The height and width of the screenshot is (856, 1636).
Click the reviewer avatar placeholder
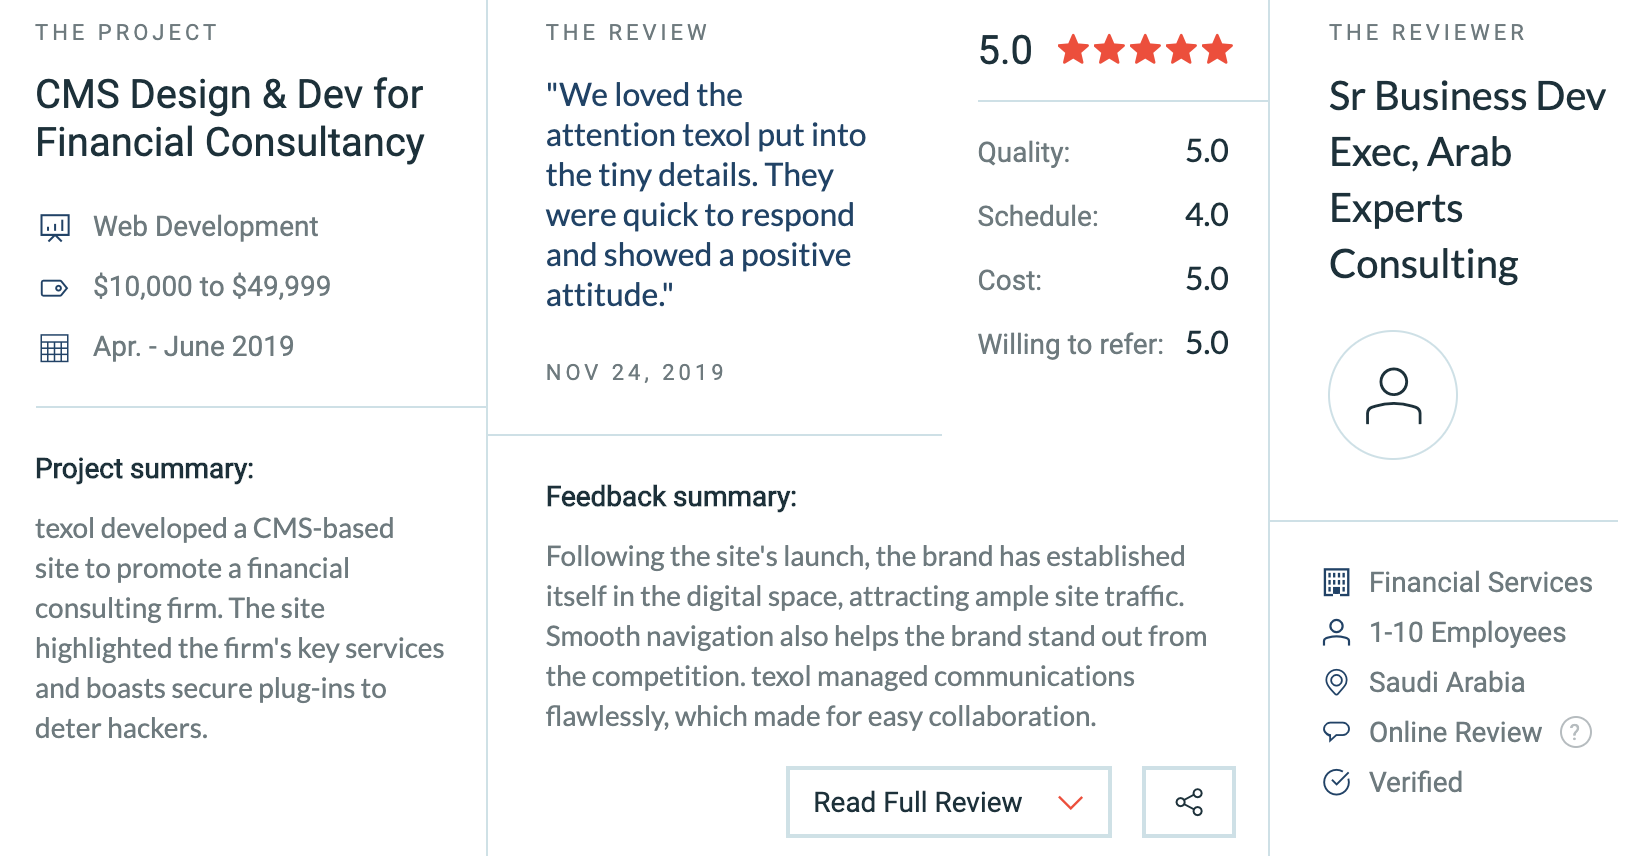pyautogui.click(x=1392, y=395)
